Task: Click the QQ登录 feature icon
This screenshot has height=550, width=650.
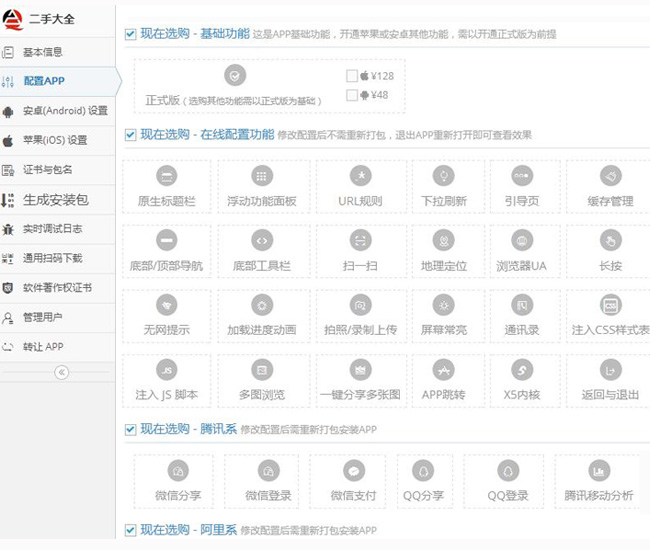Action: (508, 470)
